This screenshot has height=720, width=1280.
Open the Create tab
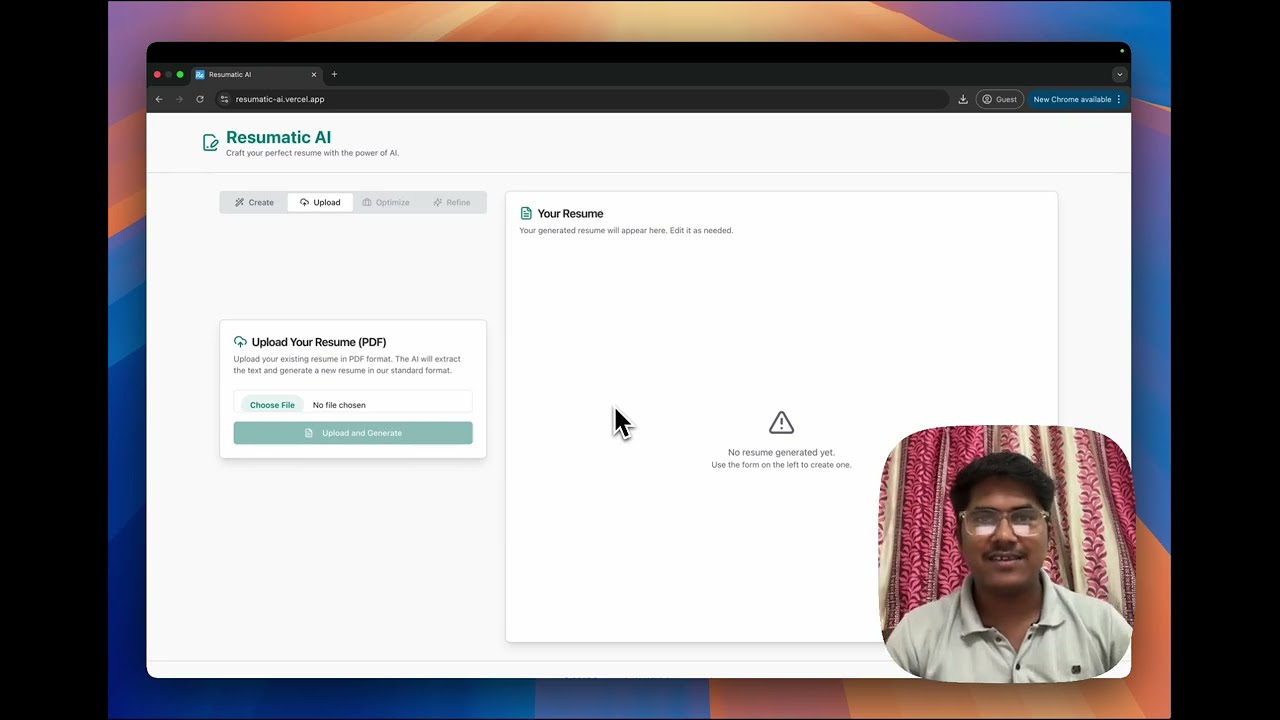254,202
